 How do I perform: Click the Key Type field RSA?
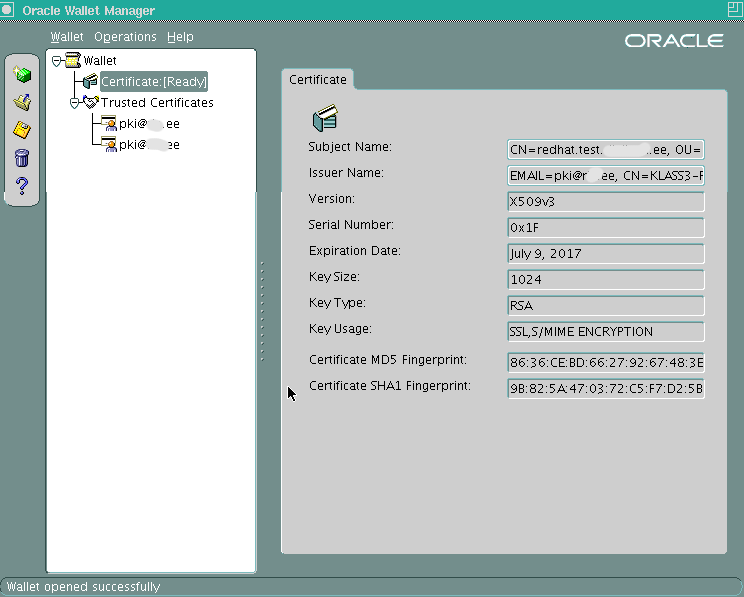coord(605,306)
